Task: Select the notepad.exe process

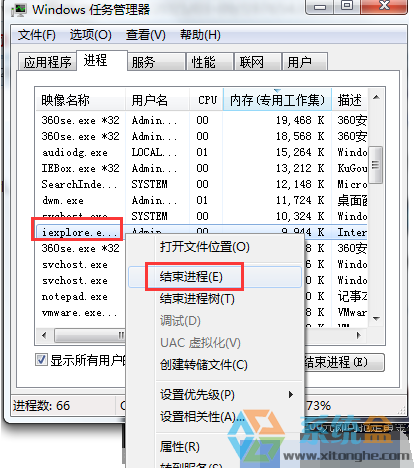Action: coord(75,296)
